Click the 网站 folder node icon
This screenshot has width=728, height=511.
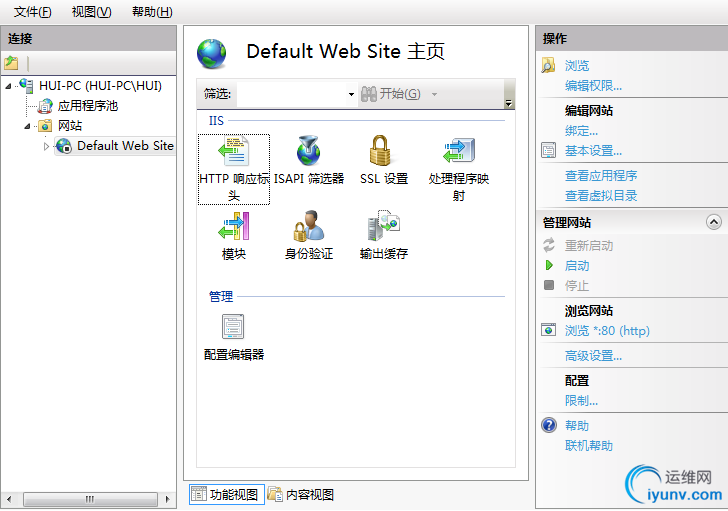pyautogui.click(x=45, y=125)
